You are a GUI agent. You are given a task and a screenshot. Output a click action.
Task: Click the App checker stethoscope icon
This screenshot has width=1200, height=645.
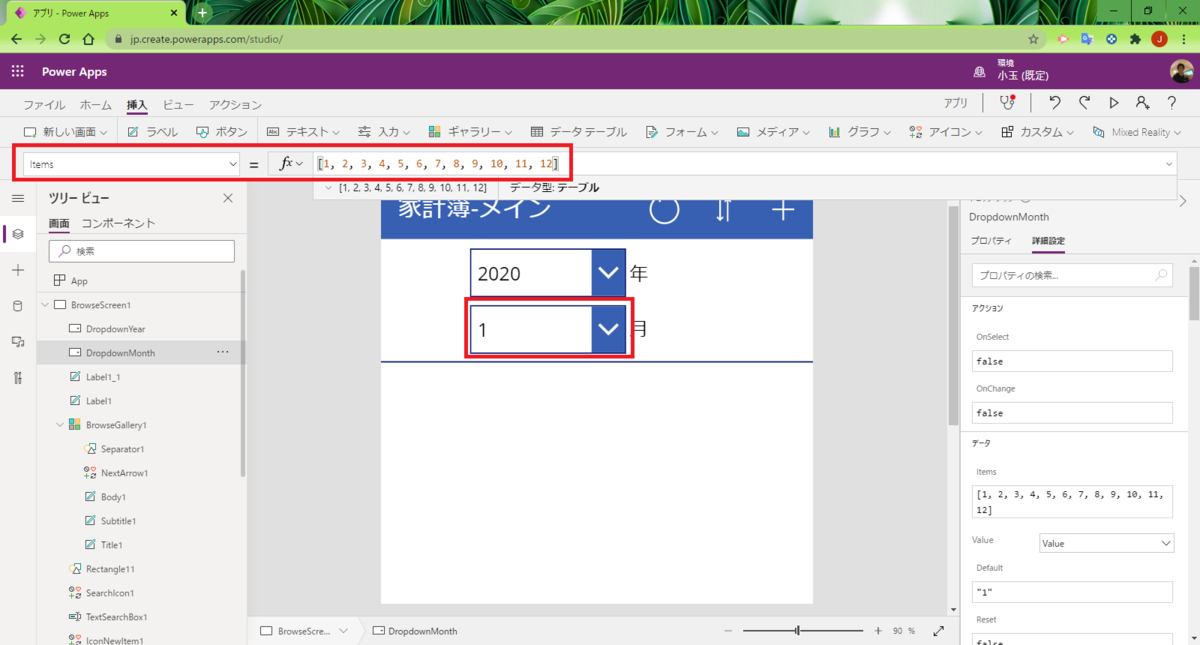pos(1005,103)
